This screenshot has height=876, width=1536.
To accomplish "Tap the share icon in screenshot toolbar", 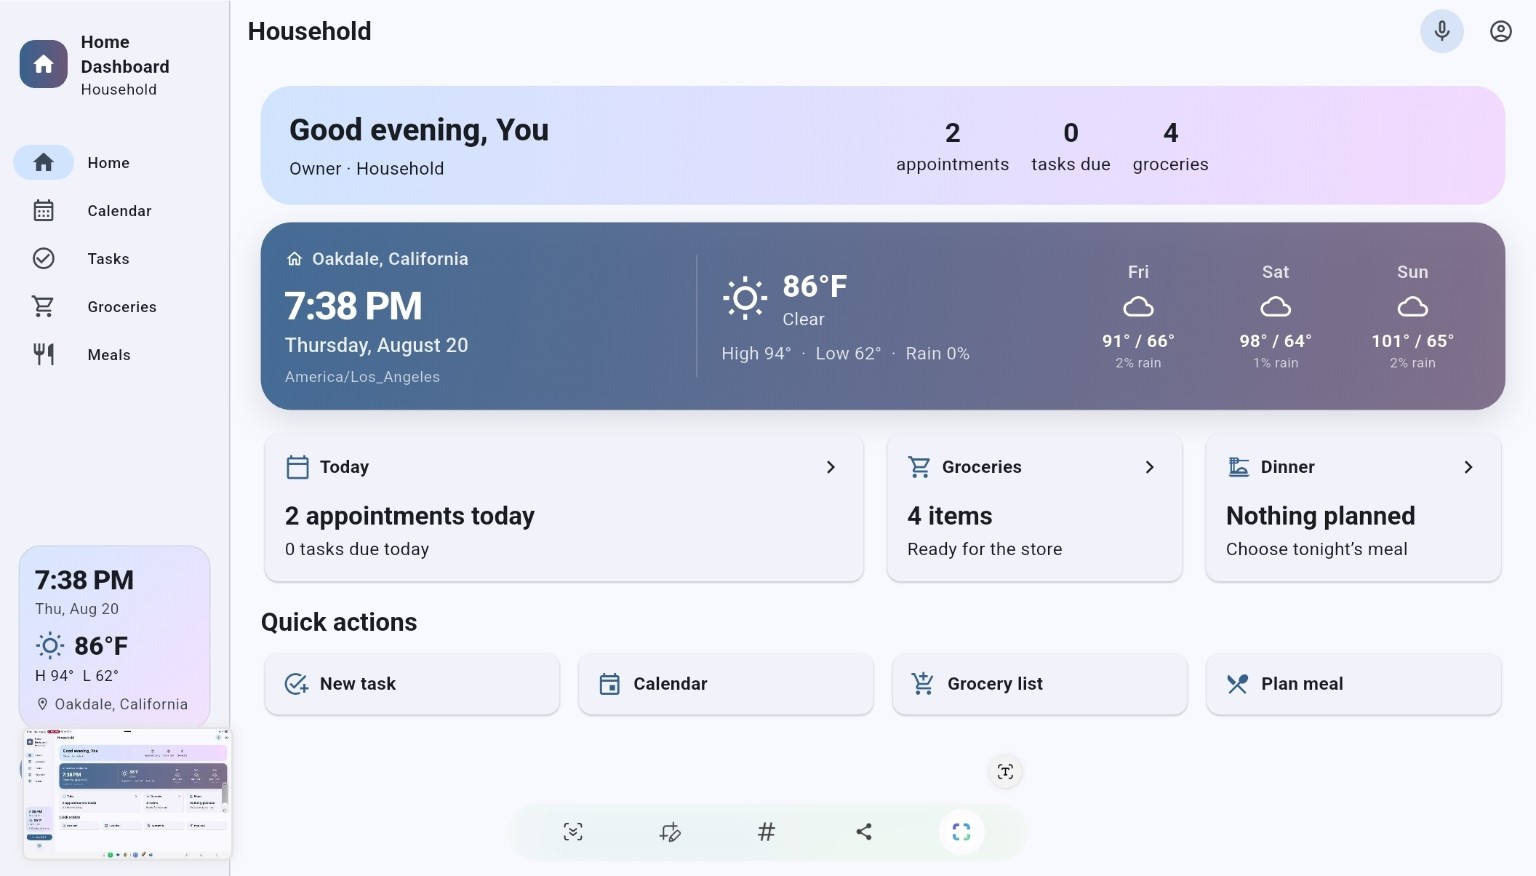I will (864, 832).
